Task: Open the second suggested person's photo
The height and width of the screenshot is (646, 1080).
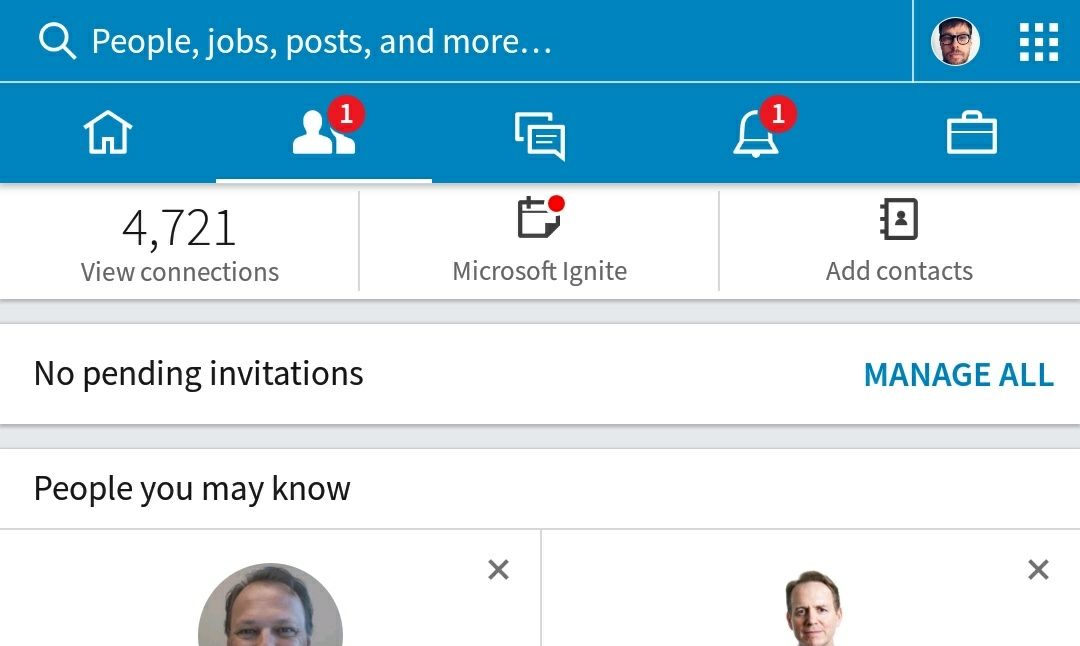Action: [813, 607]
